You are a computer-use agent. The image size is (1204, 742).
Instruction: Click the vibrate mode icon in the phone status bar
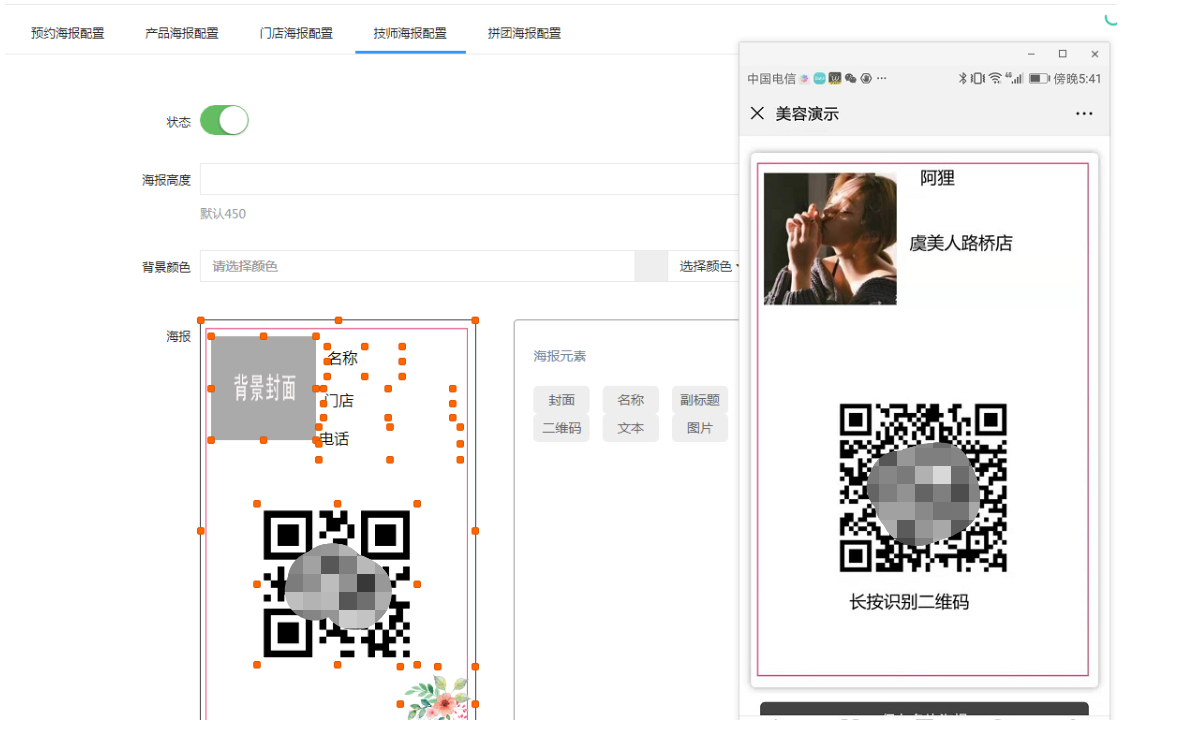(978, 79)
